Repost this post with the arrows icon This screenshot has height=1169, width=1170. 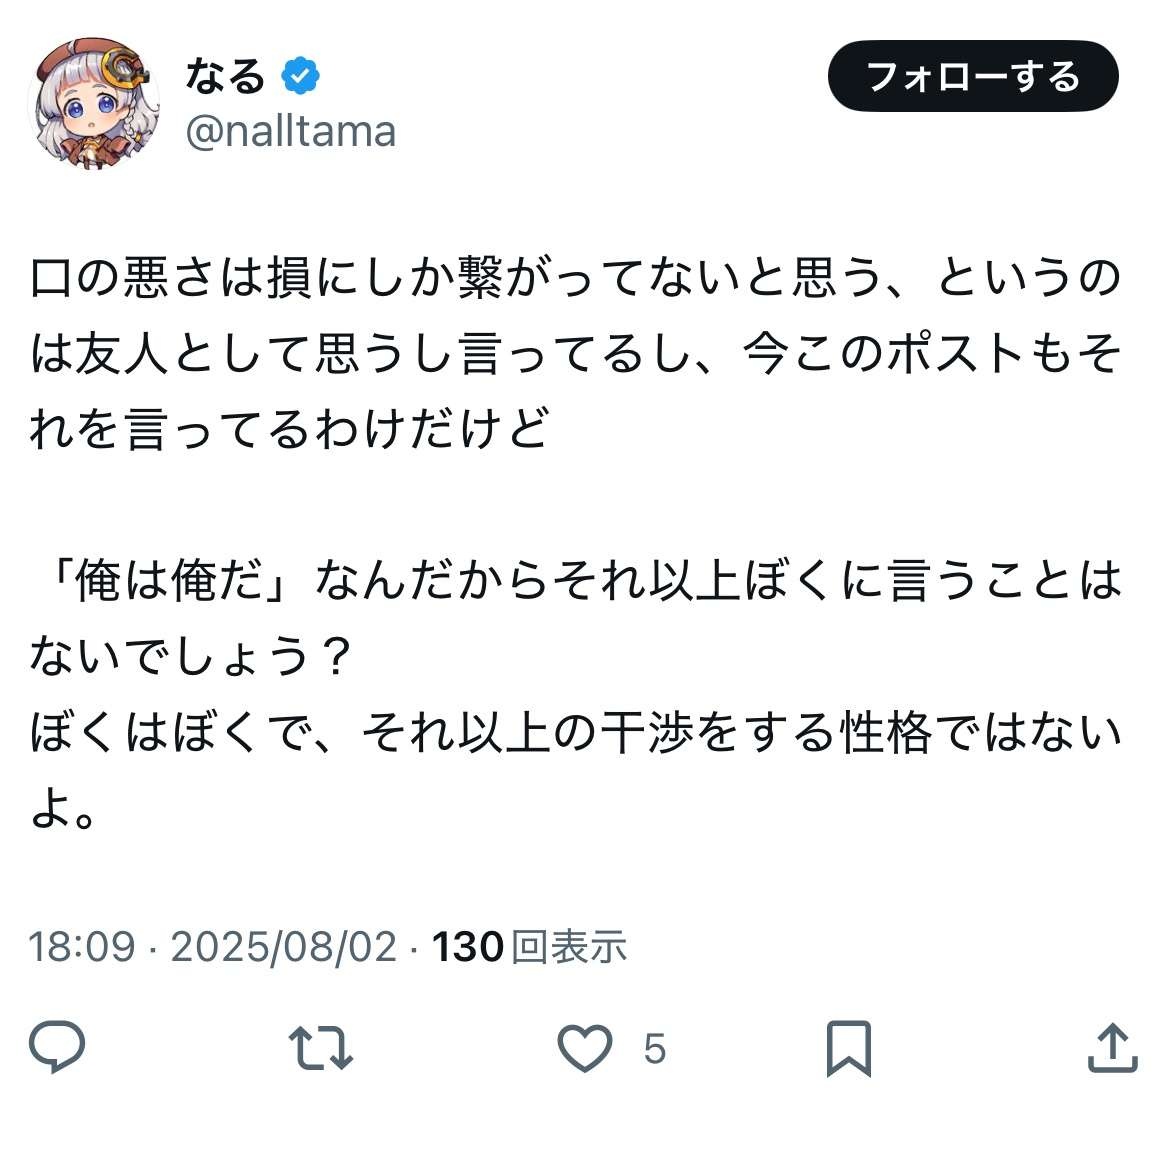(x=320, y=1048)
